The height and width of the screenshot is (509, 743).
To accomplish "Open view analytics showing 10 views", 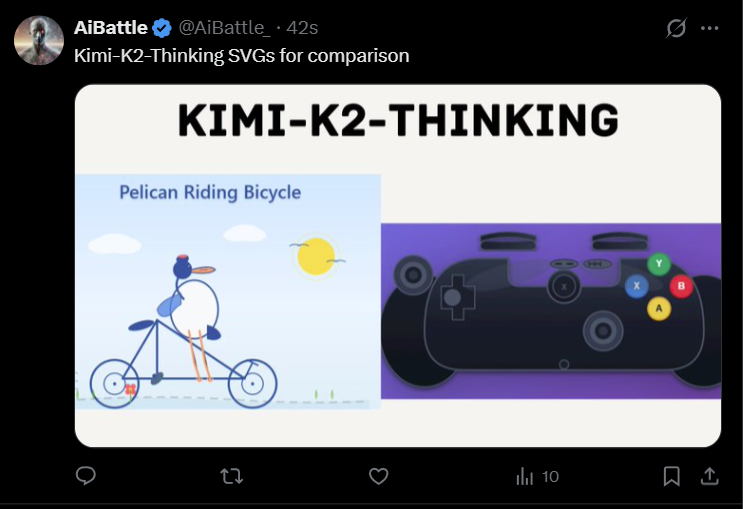I will (537, 477).
